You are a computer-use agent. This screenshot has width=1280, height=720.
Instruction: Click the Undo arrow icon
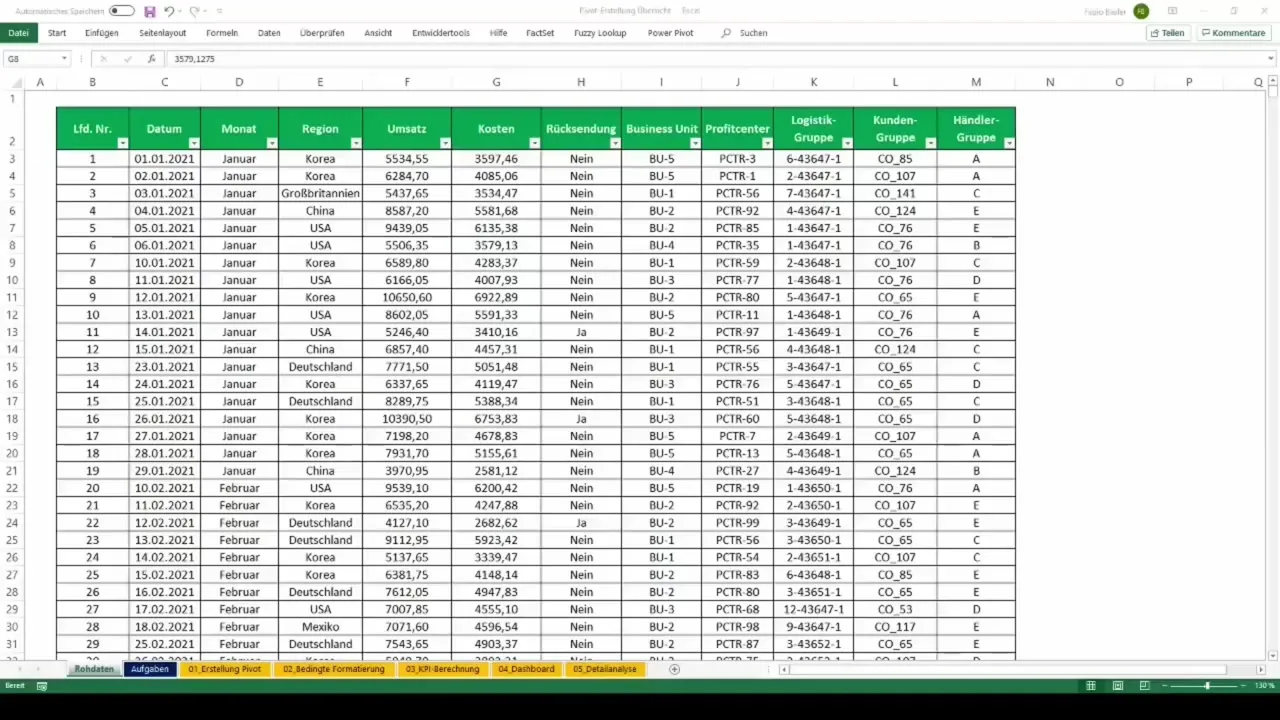point(168,11)
